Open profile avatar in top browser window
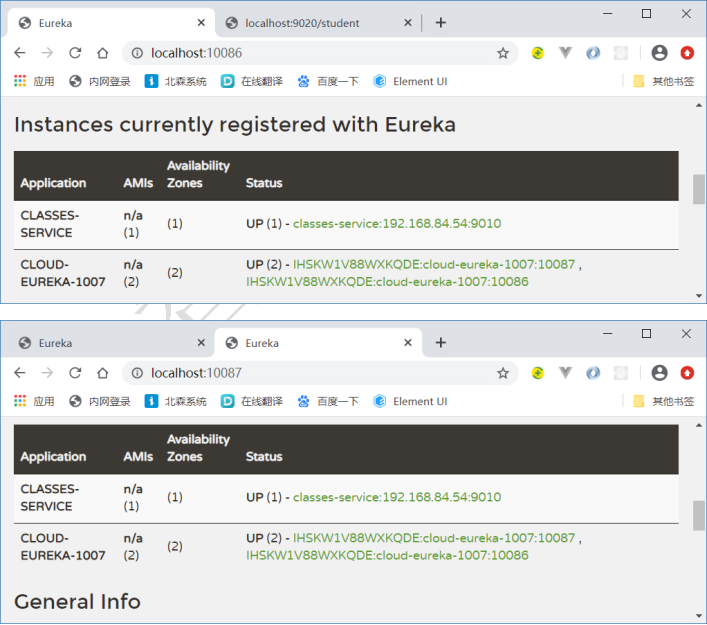This screenshot has width=707, height=625. (659, 53)
